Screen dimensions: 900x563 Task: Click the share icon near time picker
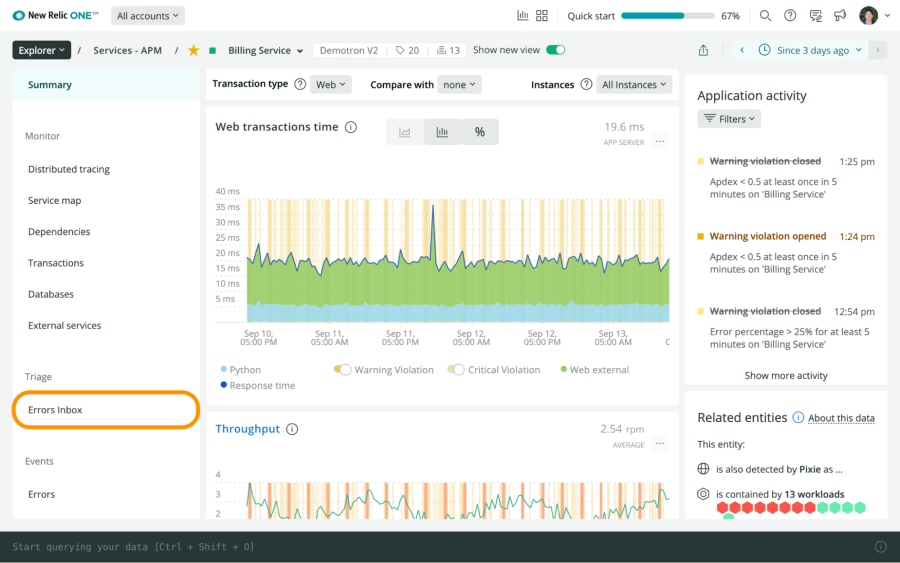pyautogui.click(x=703, y=50)
